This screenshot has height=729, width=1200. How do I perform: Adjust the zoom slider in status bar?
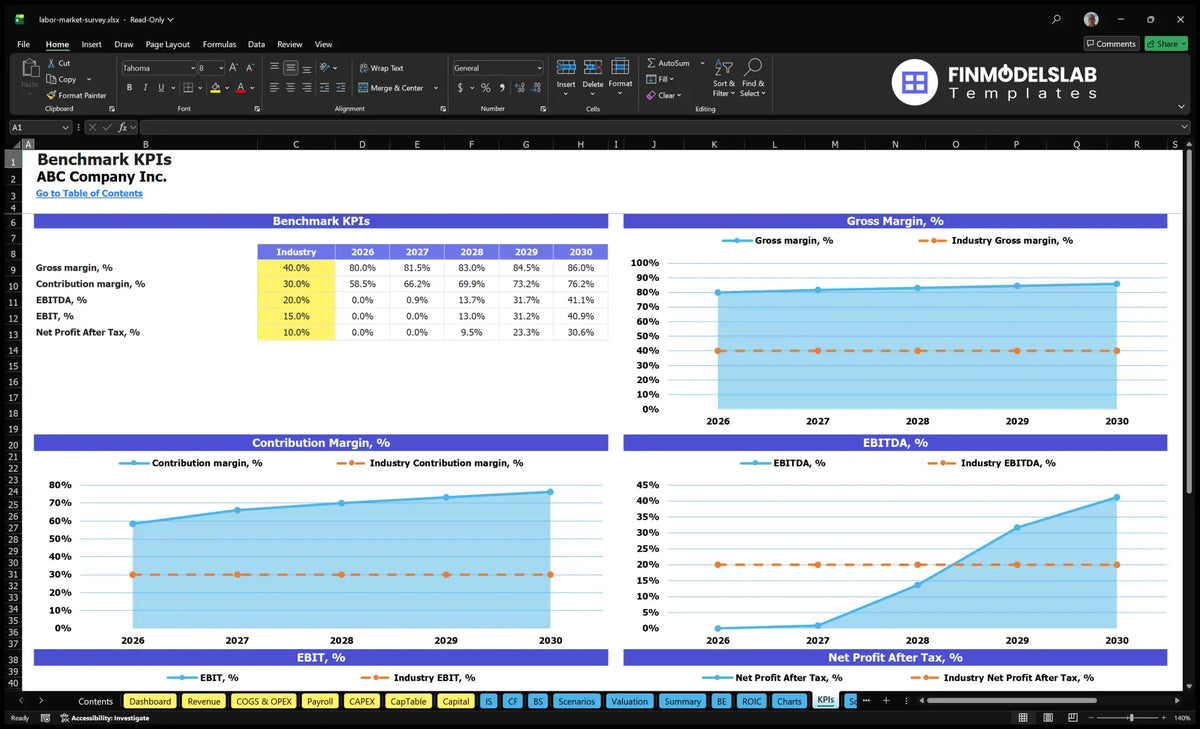coord(1132,718)
